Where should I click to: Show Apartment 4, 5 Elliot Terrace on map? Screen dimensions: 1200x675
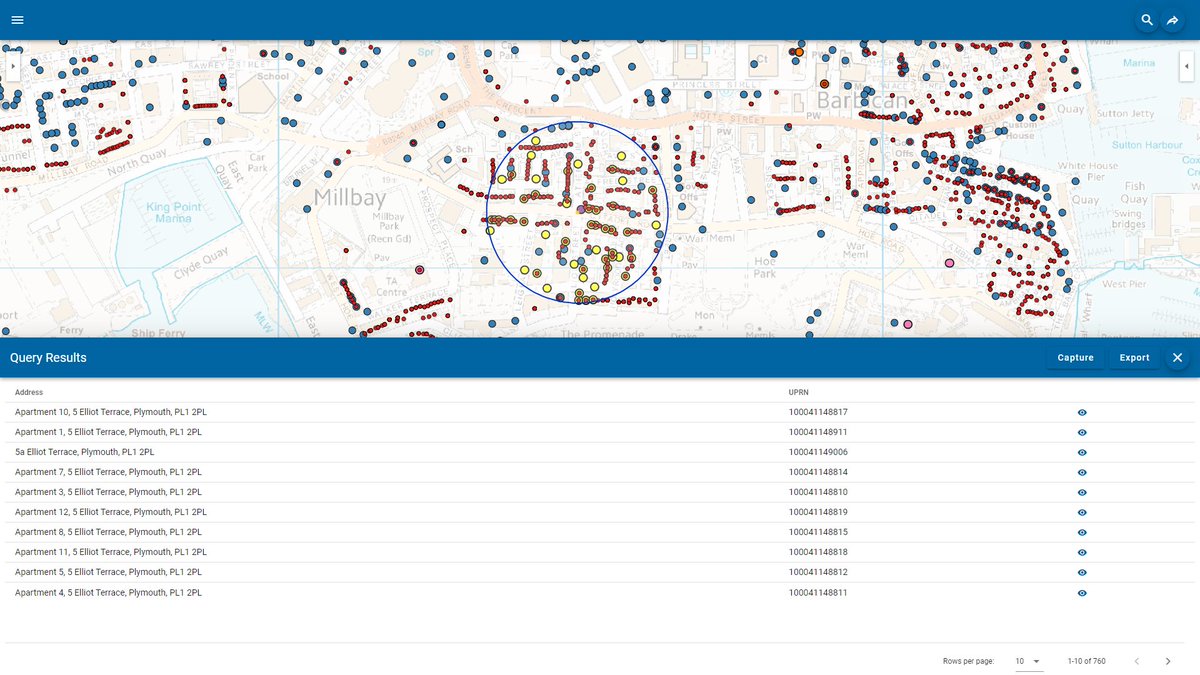click(1081, 592)
